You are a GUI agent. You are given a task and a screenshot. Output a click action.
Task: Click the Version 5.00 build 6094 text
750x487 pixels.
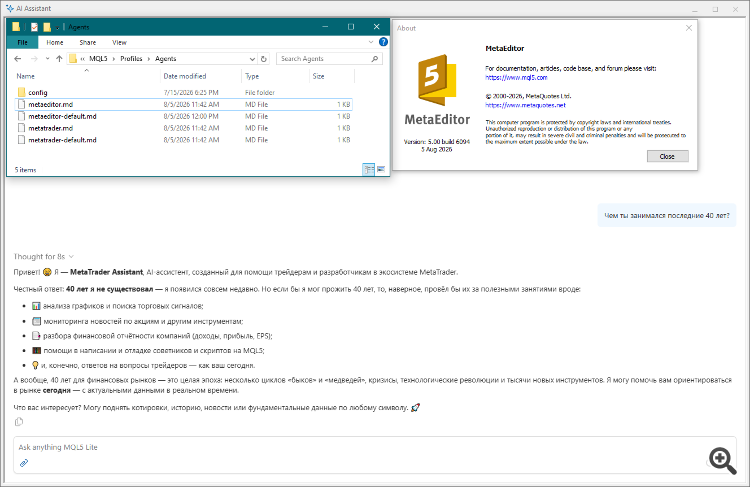(437, 142)
